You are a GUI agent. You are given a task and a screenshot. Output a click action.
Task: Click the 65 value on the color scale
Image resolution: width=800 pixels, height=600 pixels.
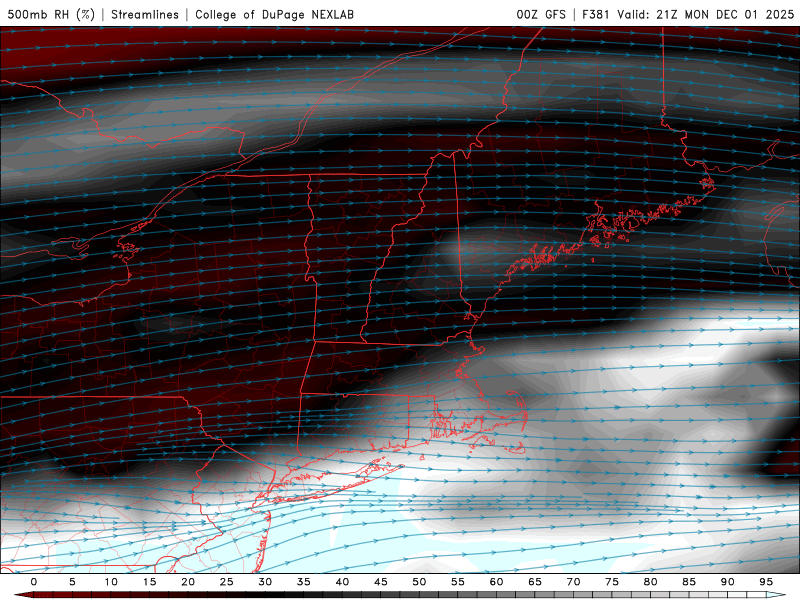point(535,582)
